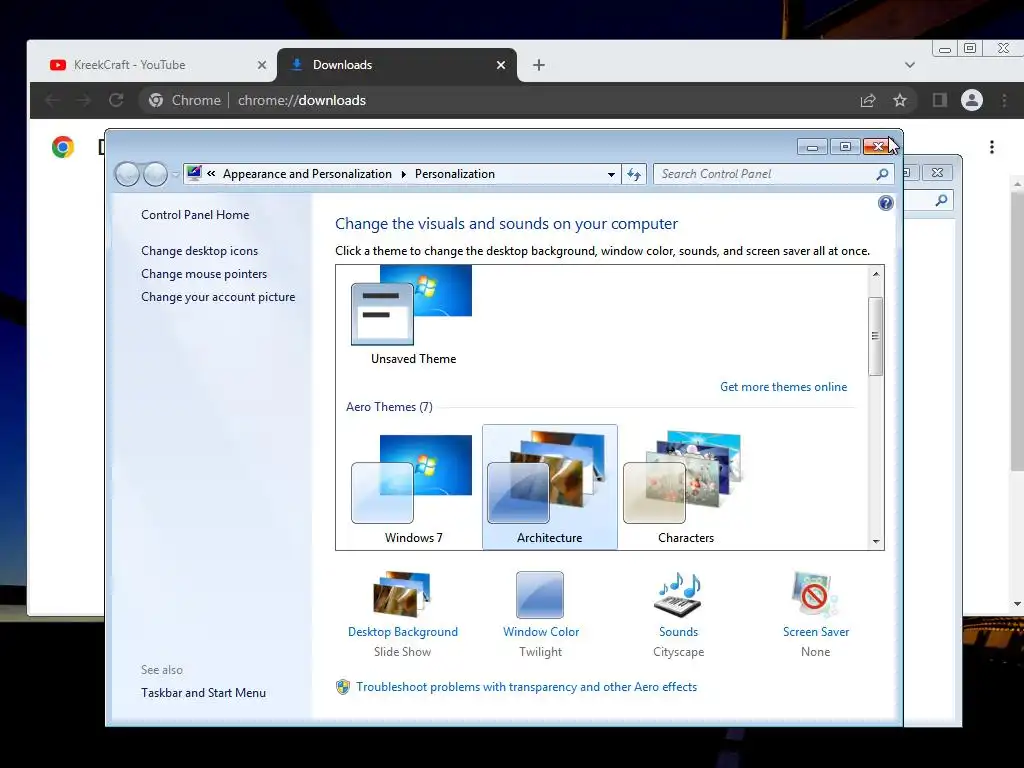The height and width of the screenshot is (768, 1024).
Task: Bookmark this page with the star icon
Action: (900, 100)
